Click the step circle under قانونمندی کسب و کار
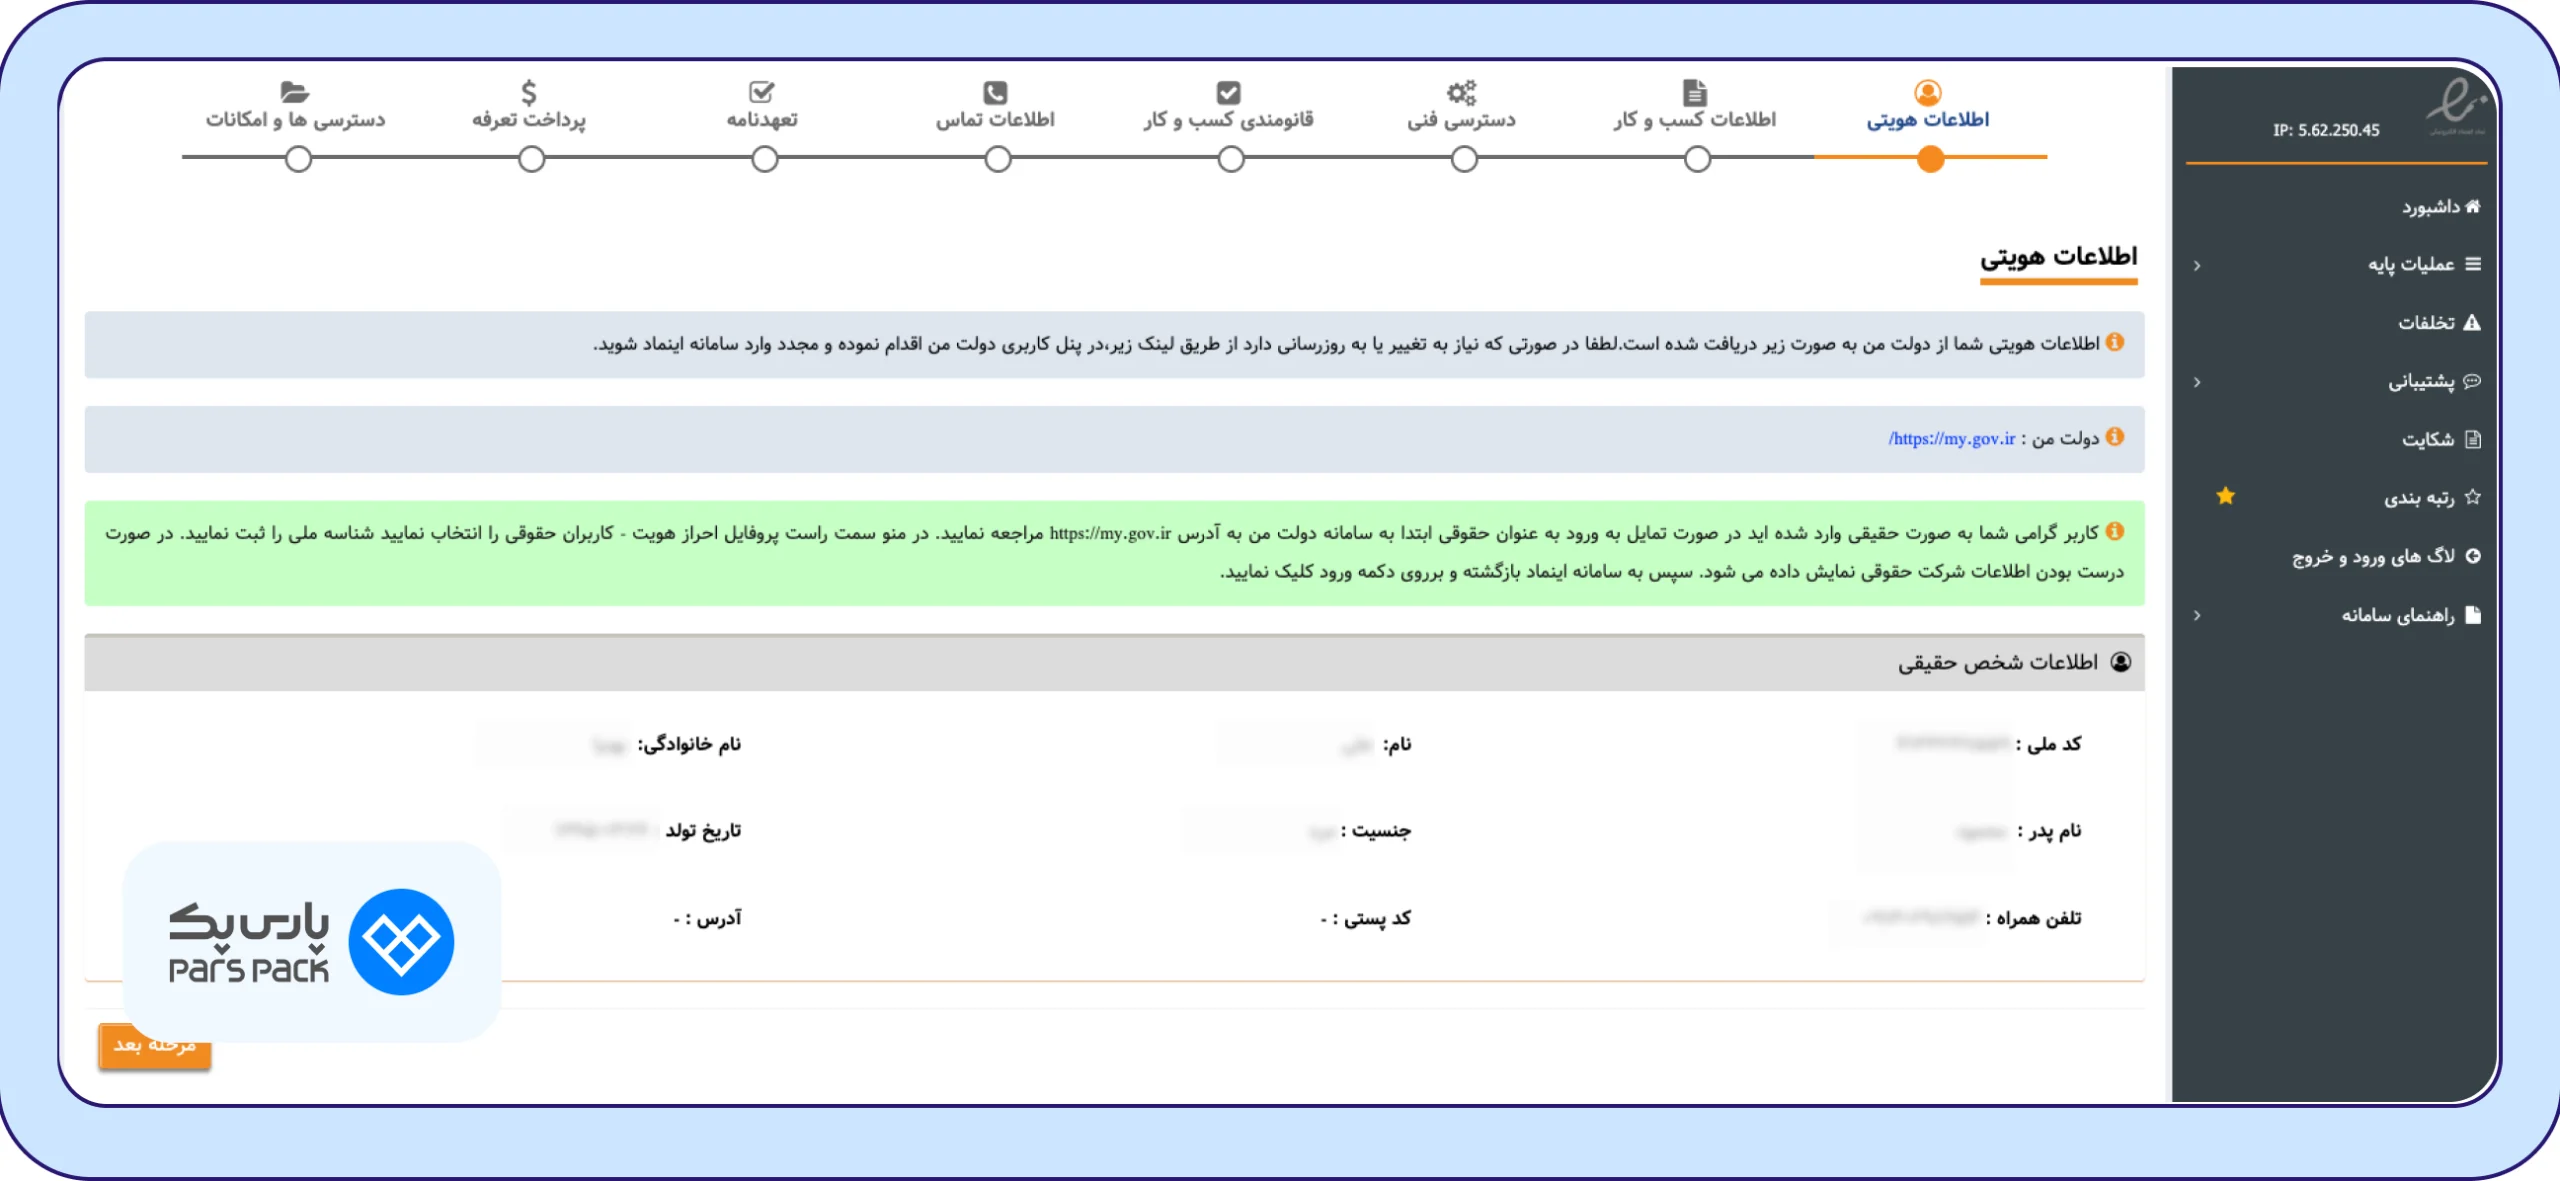This screenshot has width=2560, height=1181. (1231, 159)
